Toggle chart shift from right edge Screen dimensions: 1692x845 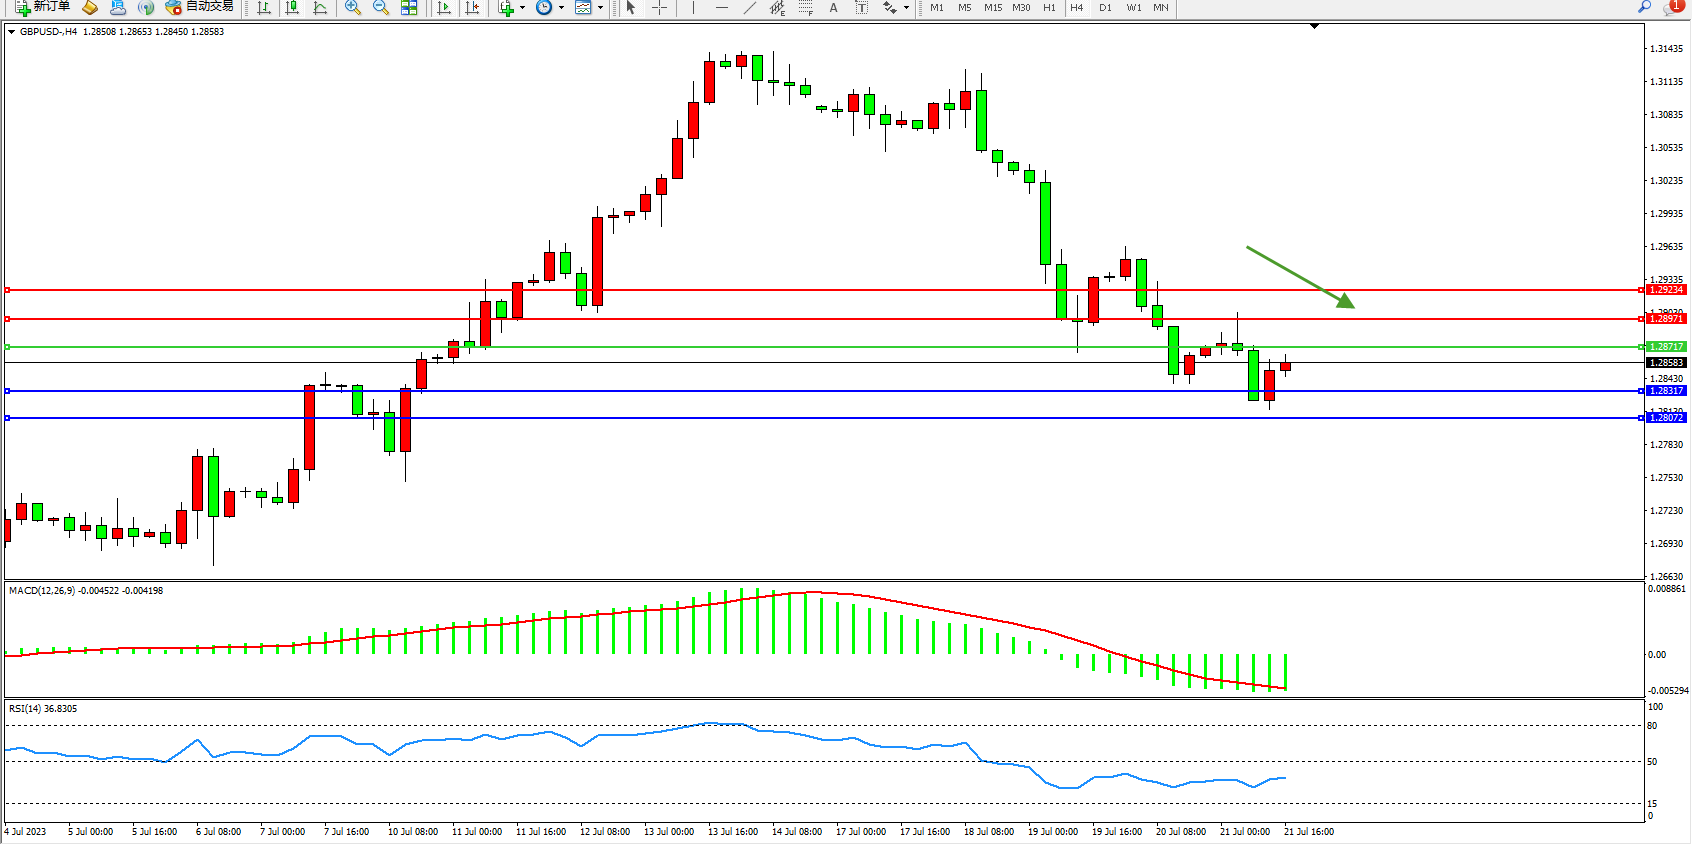tap(472, 8)
